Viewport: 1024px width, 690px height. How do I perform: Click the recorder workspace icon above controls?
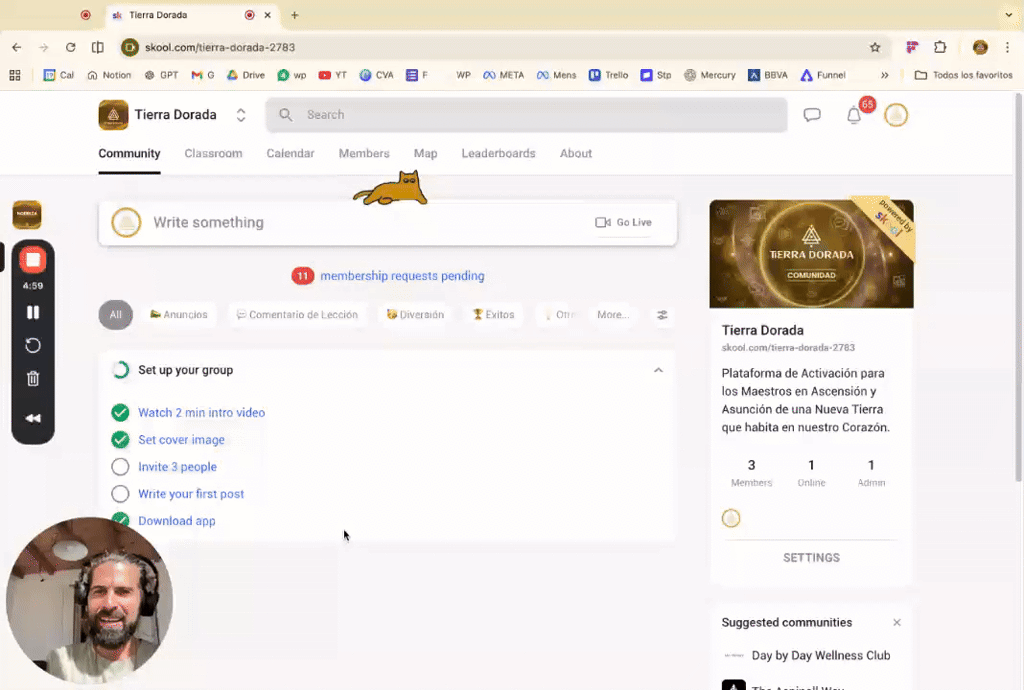[x=27, y=215]
